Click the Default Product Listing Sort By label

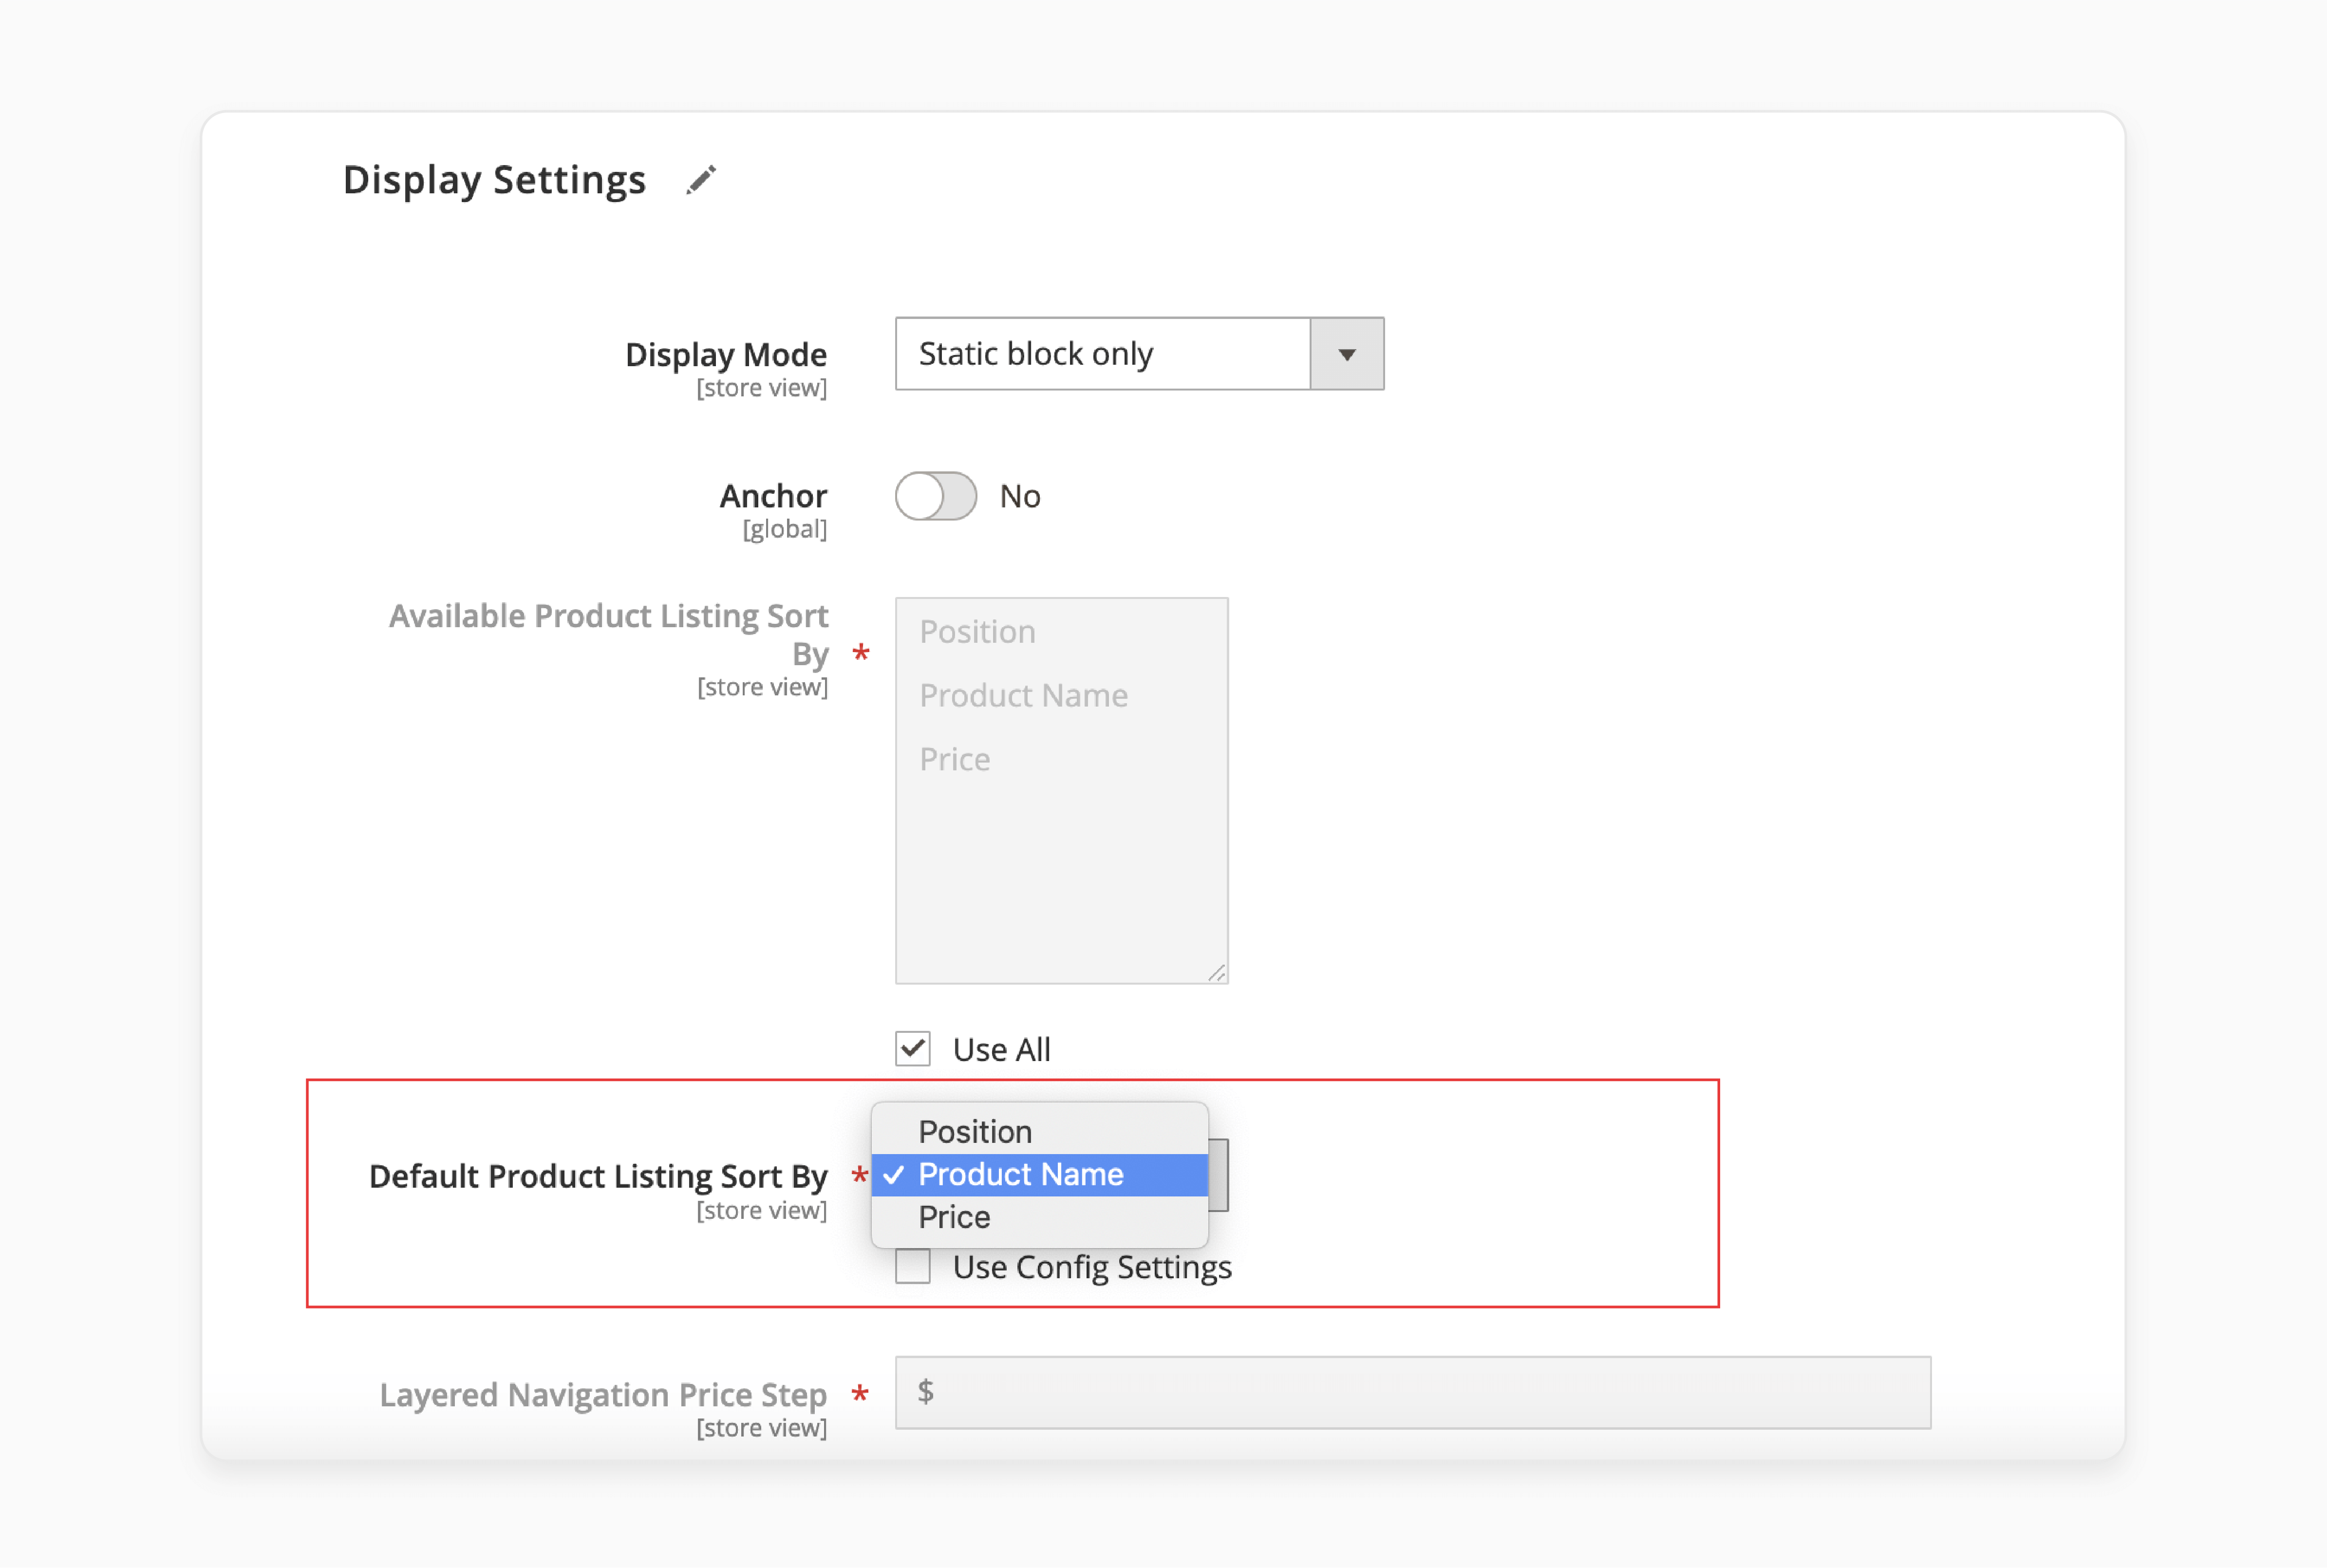point(598,1176)
